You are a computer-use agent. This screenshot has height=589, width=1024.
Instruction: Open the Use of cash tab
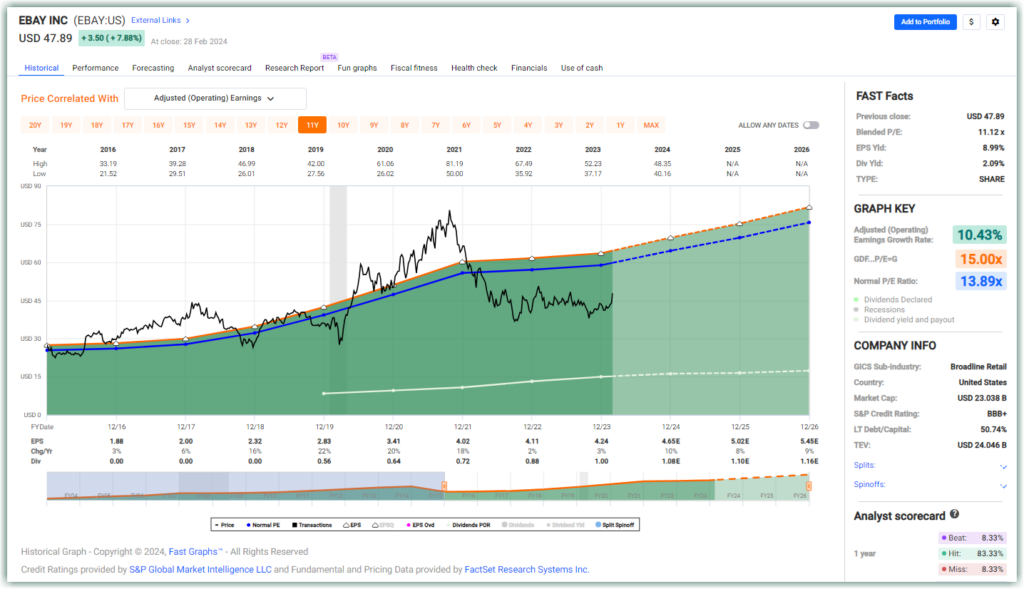pyautogui.click(x=582, y=68)
